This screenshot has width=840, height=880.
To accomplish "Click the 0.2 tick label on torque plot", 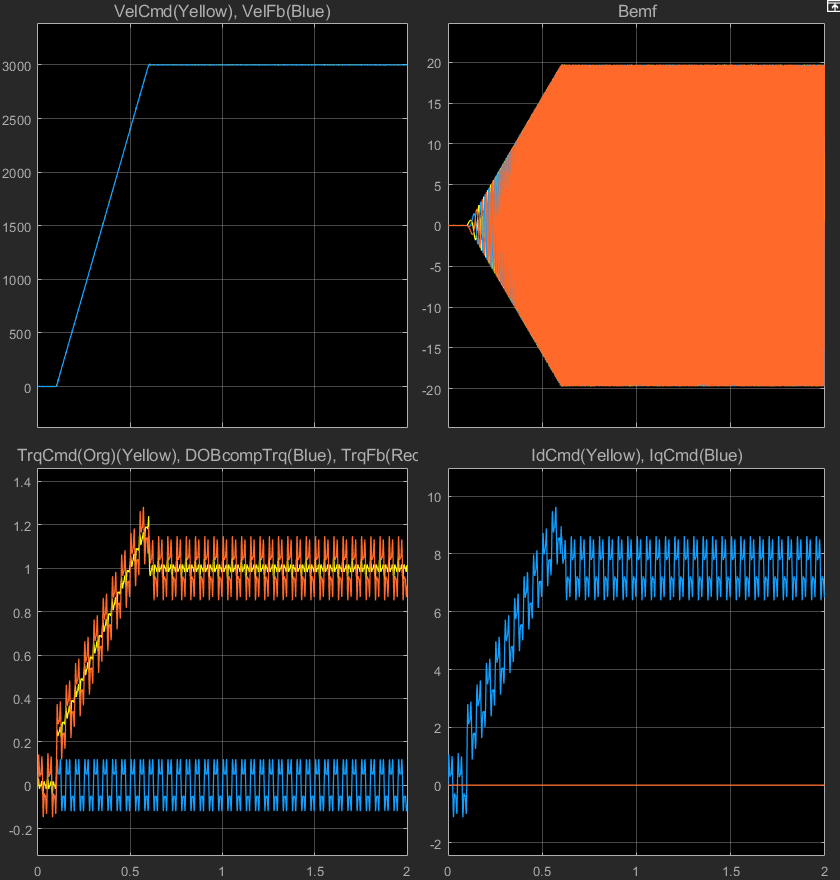I will [x=22, y=743].
